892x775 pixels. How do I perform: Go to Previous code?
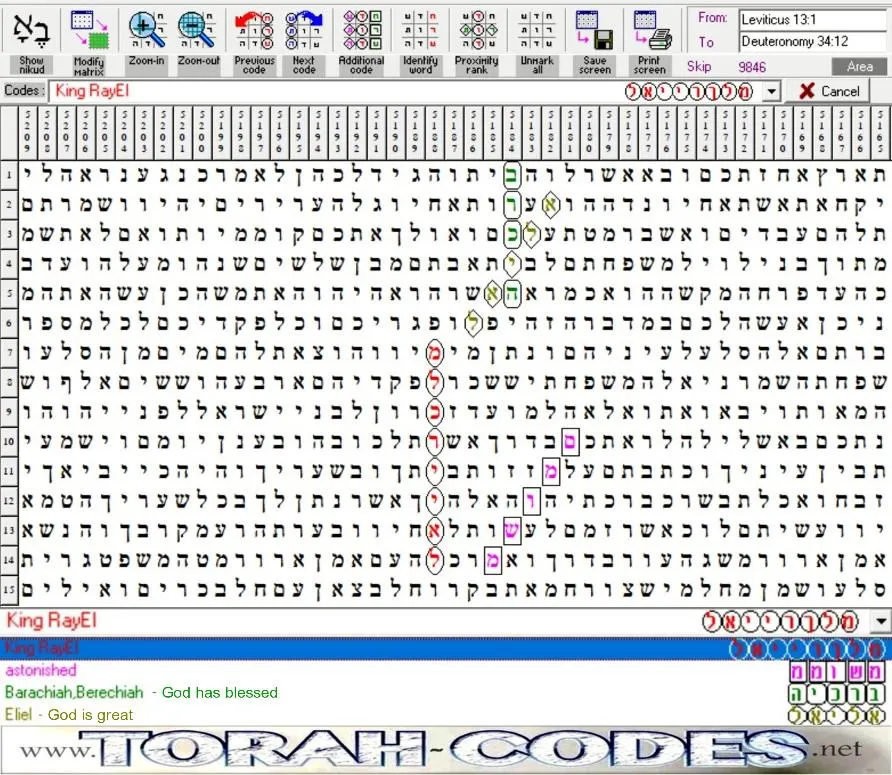tap(254, 42)
